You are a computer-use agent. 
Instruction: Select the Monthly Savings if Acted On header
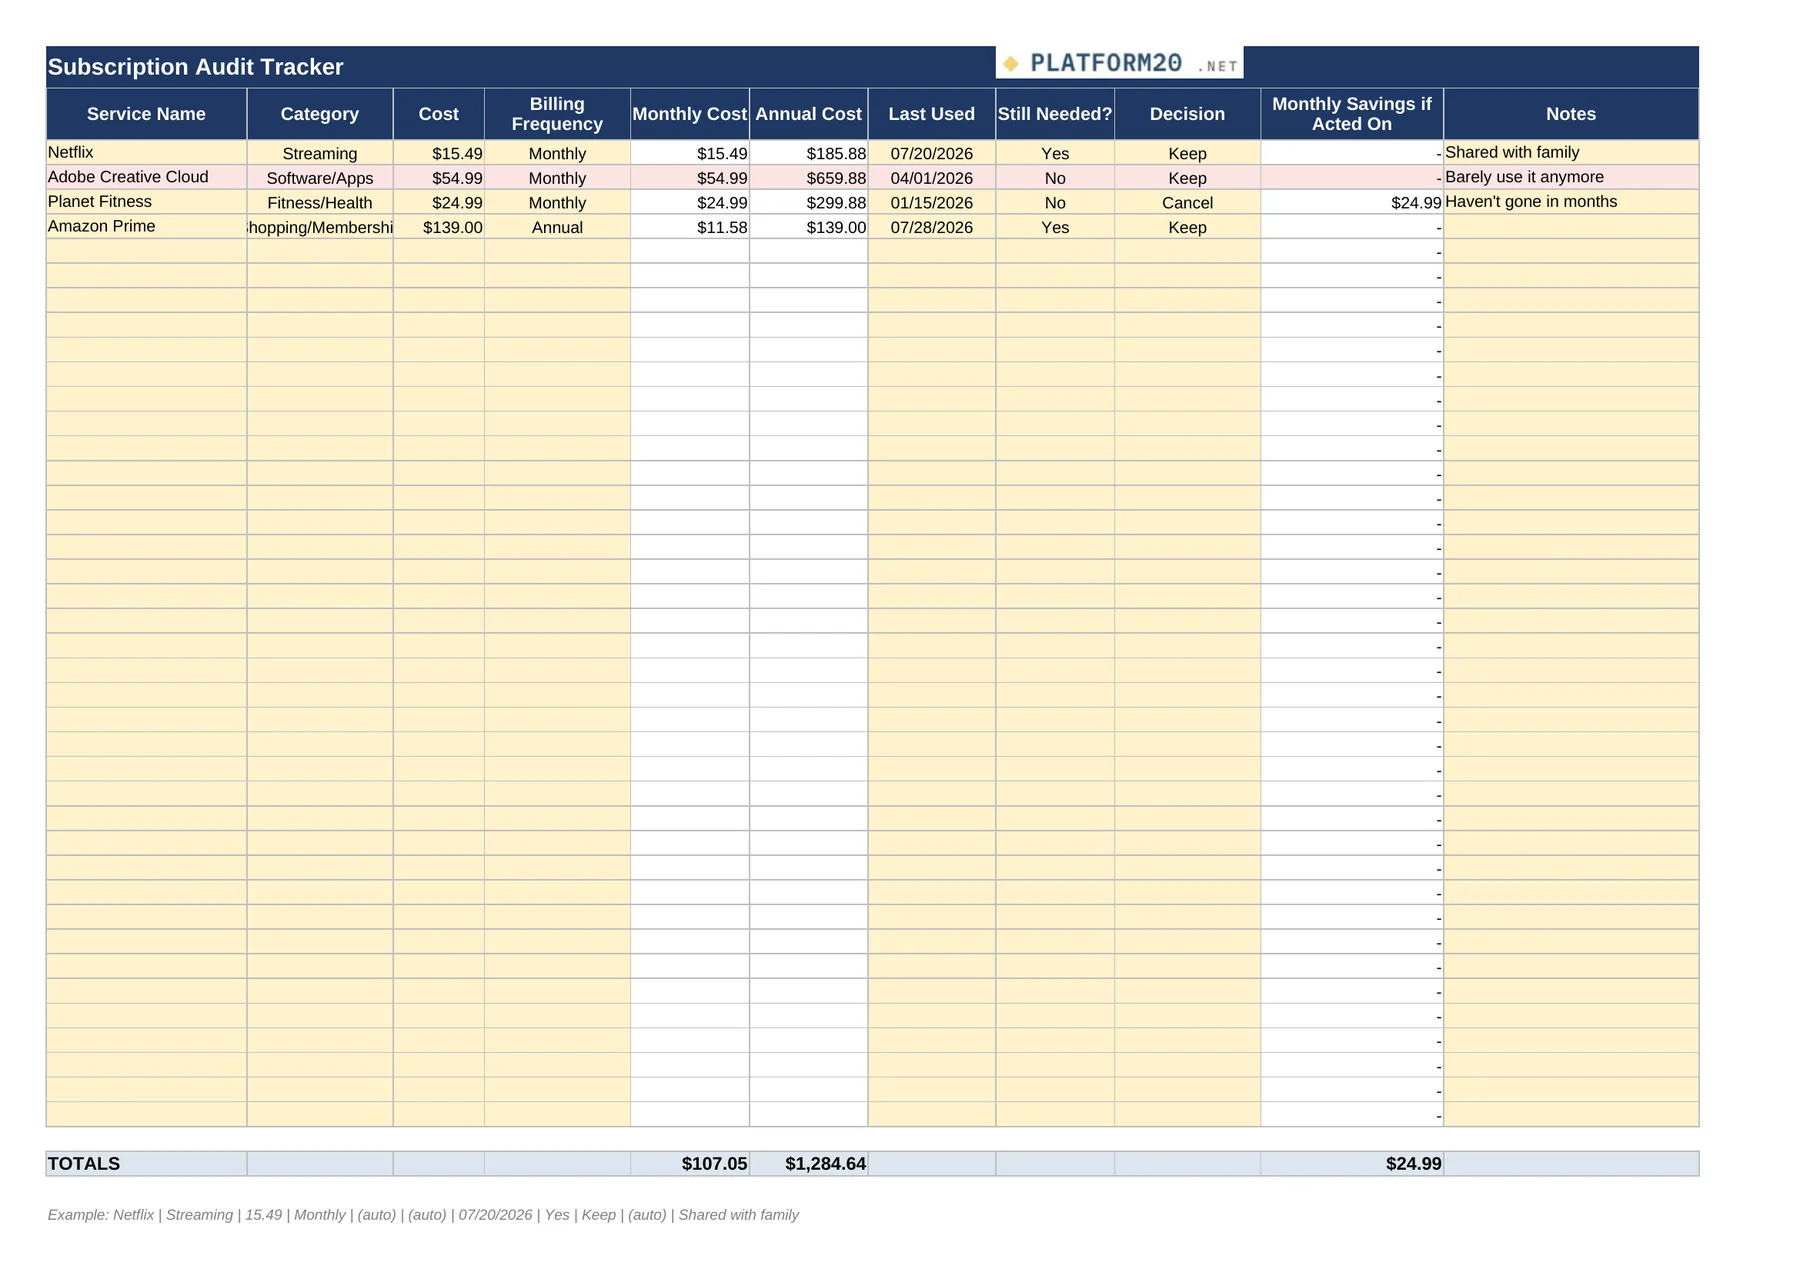click(x=1352, y=114)
